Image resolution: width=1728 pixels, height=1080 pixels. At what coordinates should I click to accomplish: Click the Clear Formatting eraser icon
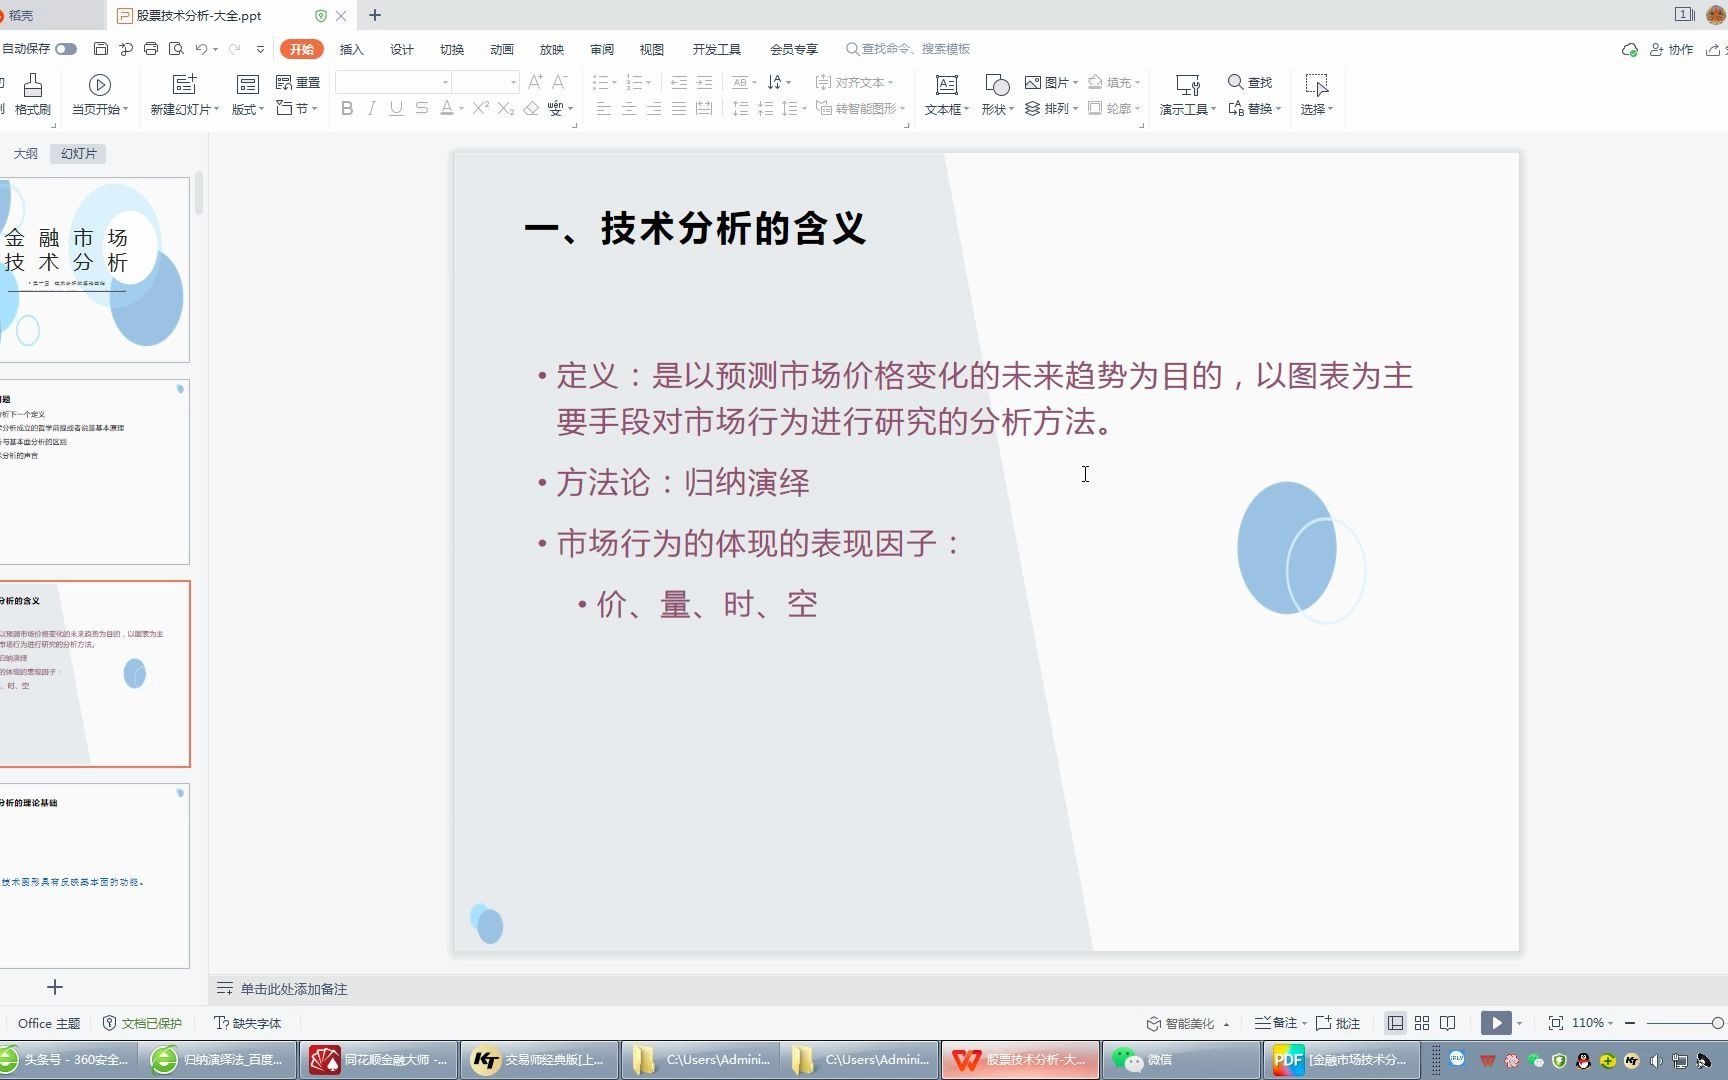click(x=531, y=108)
